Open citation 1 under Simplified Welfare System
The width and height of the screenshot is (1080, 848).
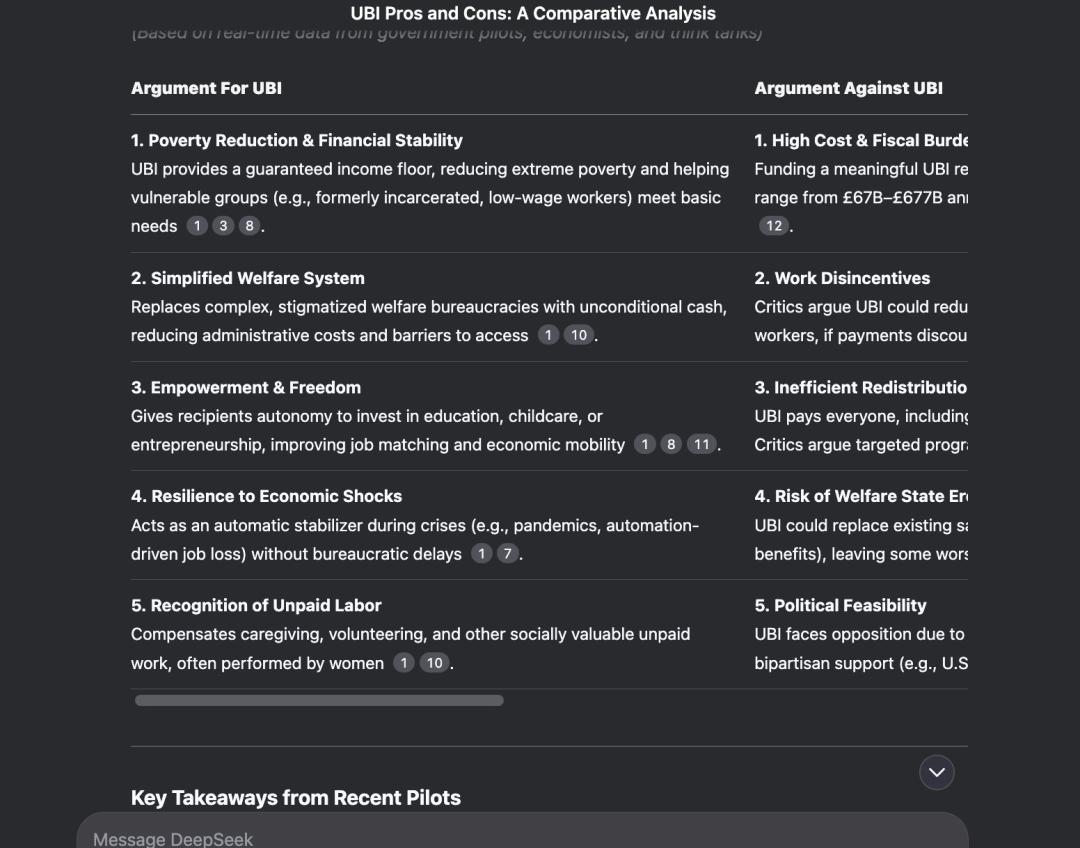tap(548, 335)
